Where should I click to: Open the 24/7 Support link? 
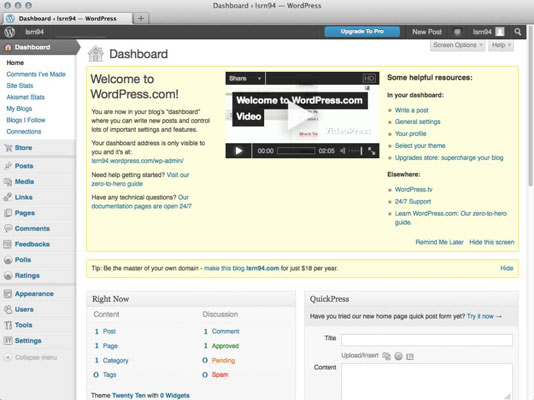click(413, 202)
